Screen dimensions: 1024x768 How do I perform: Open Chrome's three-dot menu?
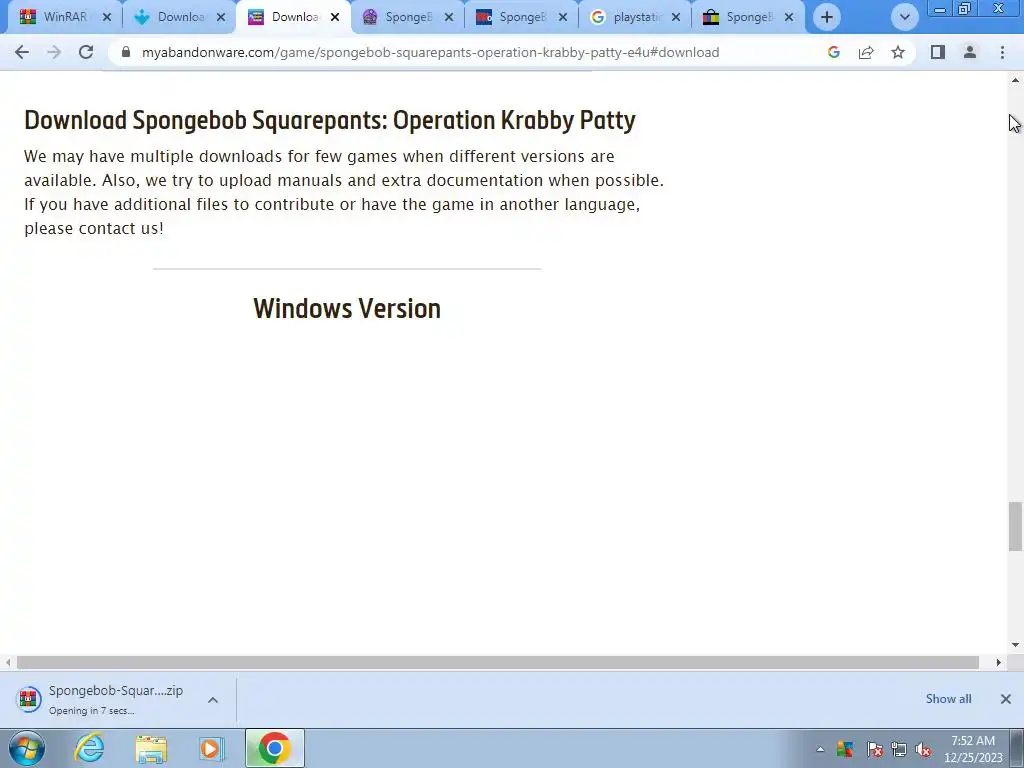pyautogui.click(x=1002, y=52)
